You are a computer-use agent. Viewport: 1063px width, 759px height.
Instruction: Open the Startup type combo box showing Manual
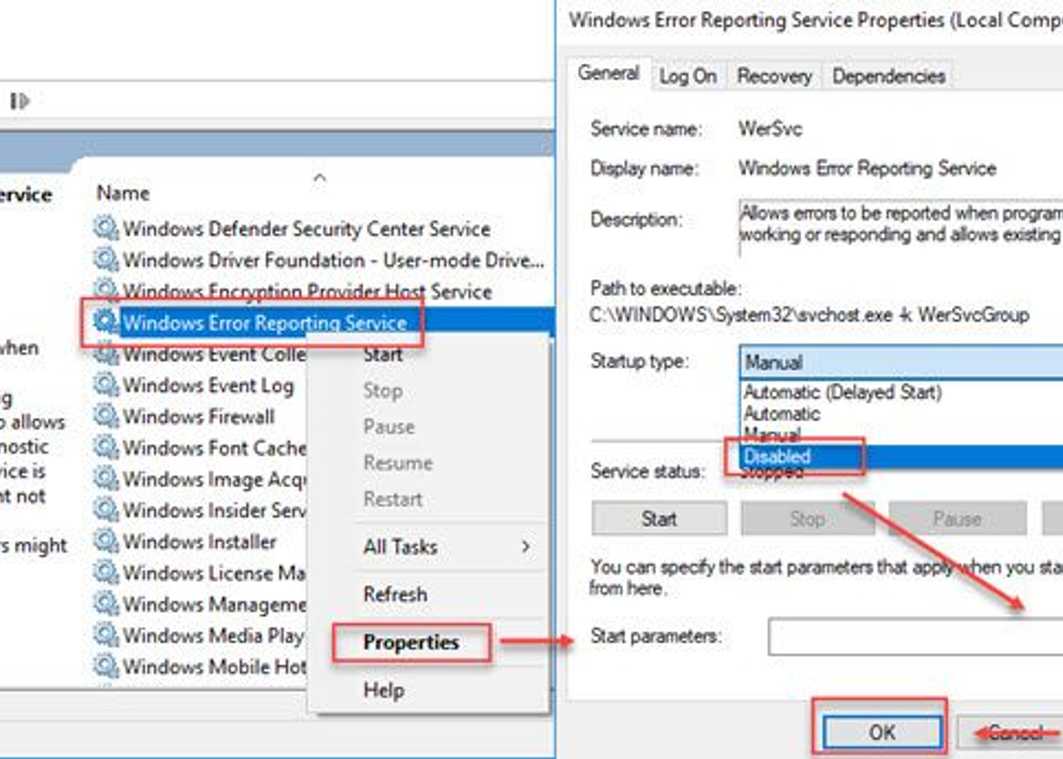(x=901, y=363)
